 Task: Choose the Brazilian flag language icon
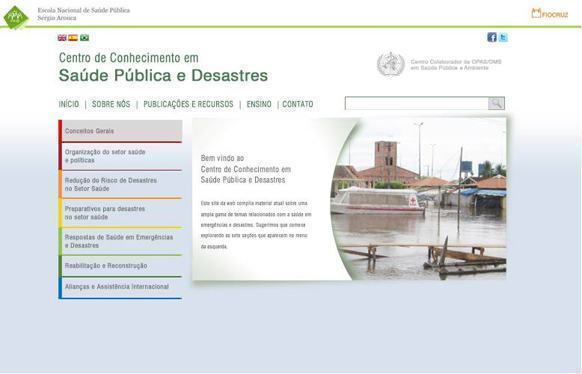(84, 37)
